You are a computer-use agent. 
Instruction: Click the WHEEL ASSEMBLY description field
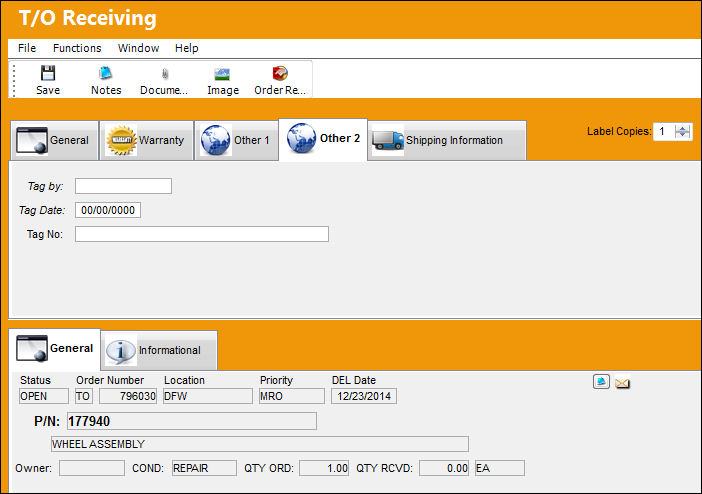260,444
